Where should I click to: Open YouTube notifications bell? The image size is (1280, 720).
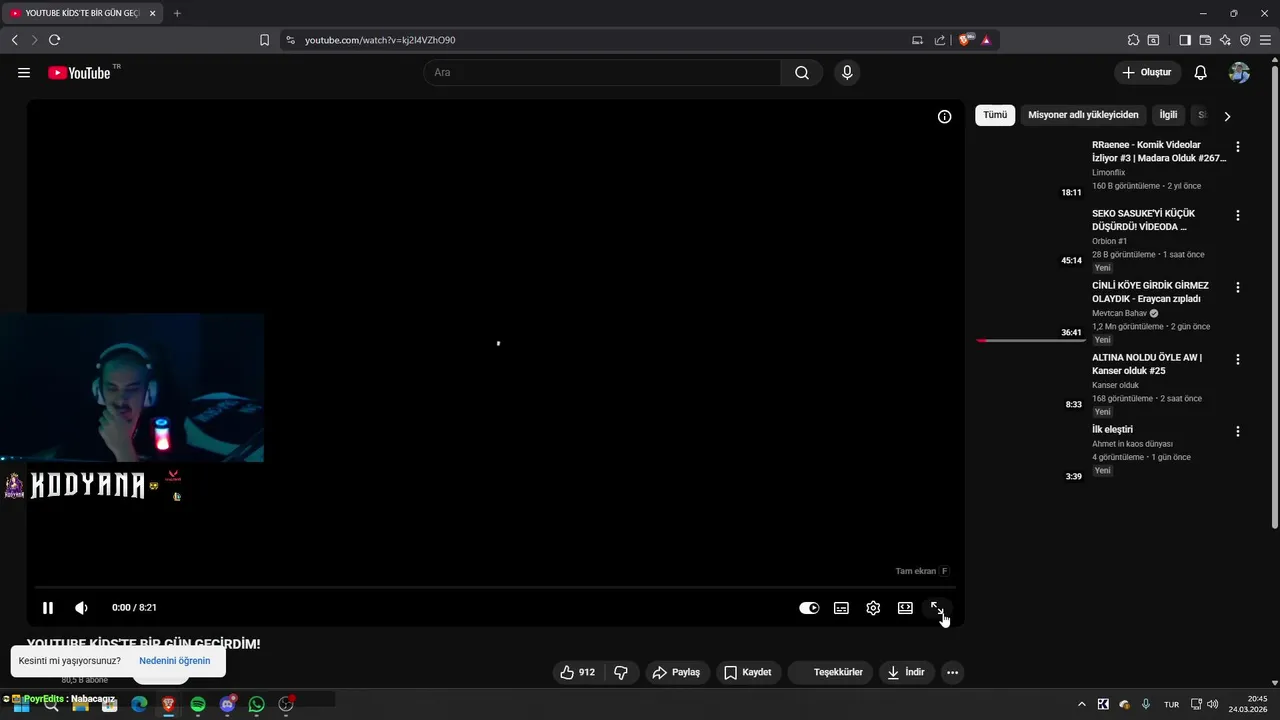click(1201, 73)
